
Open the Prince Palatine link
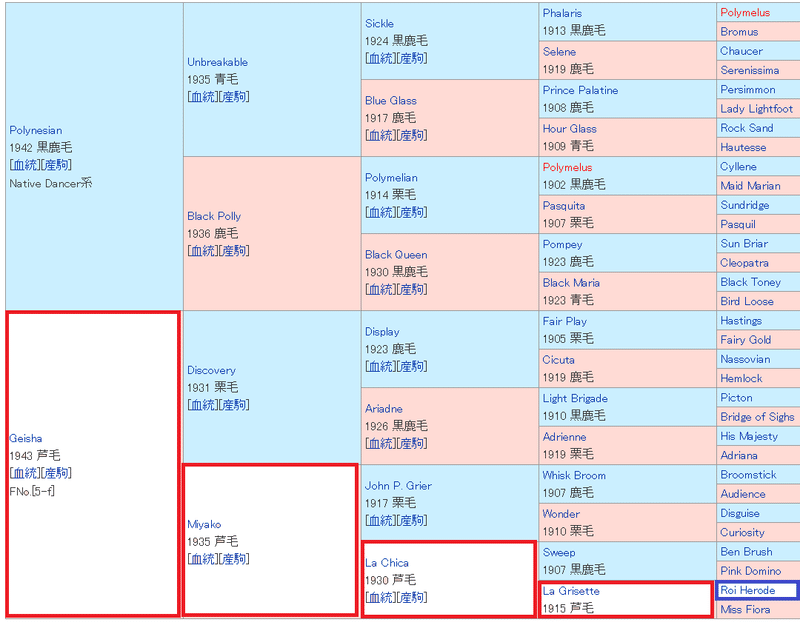point(580,90)
